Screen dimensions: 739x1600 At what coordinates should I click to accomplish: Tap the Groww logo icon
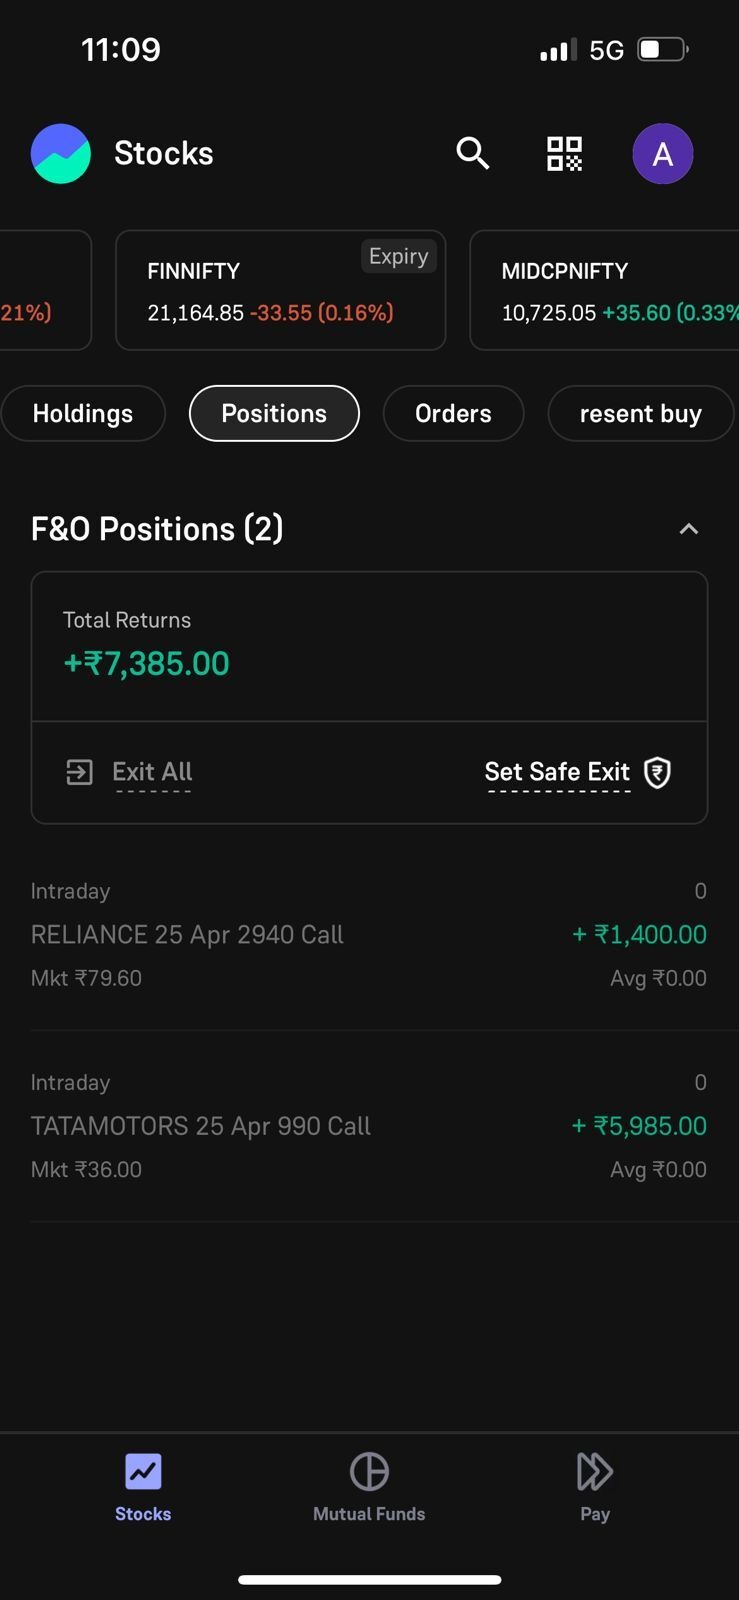tap(61, 154)
